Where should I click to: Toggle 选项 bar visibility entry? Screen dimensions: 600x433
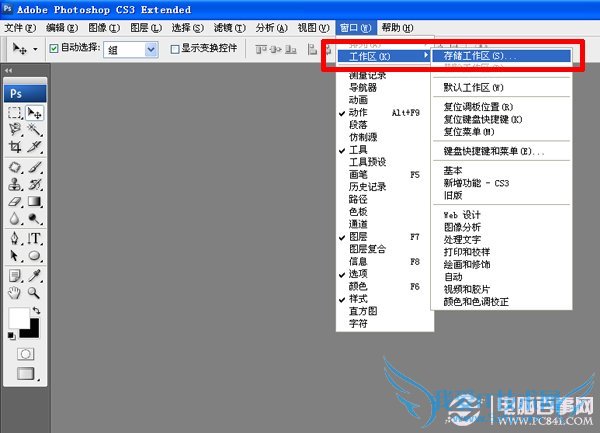click(385, 274)
